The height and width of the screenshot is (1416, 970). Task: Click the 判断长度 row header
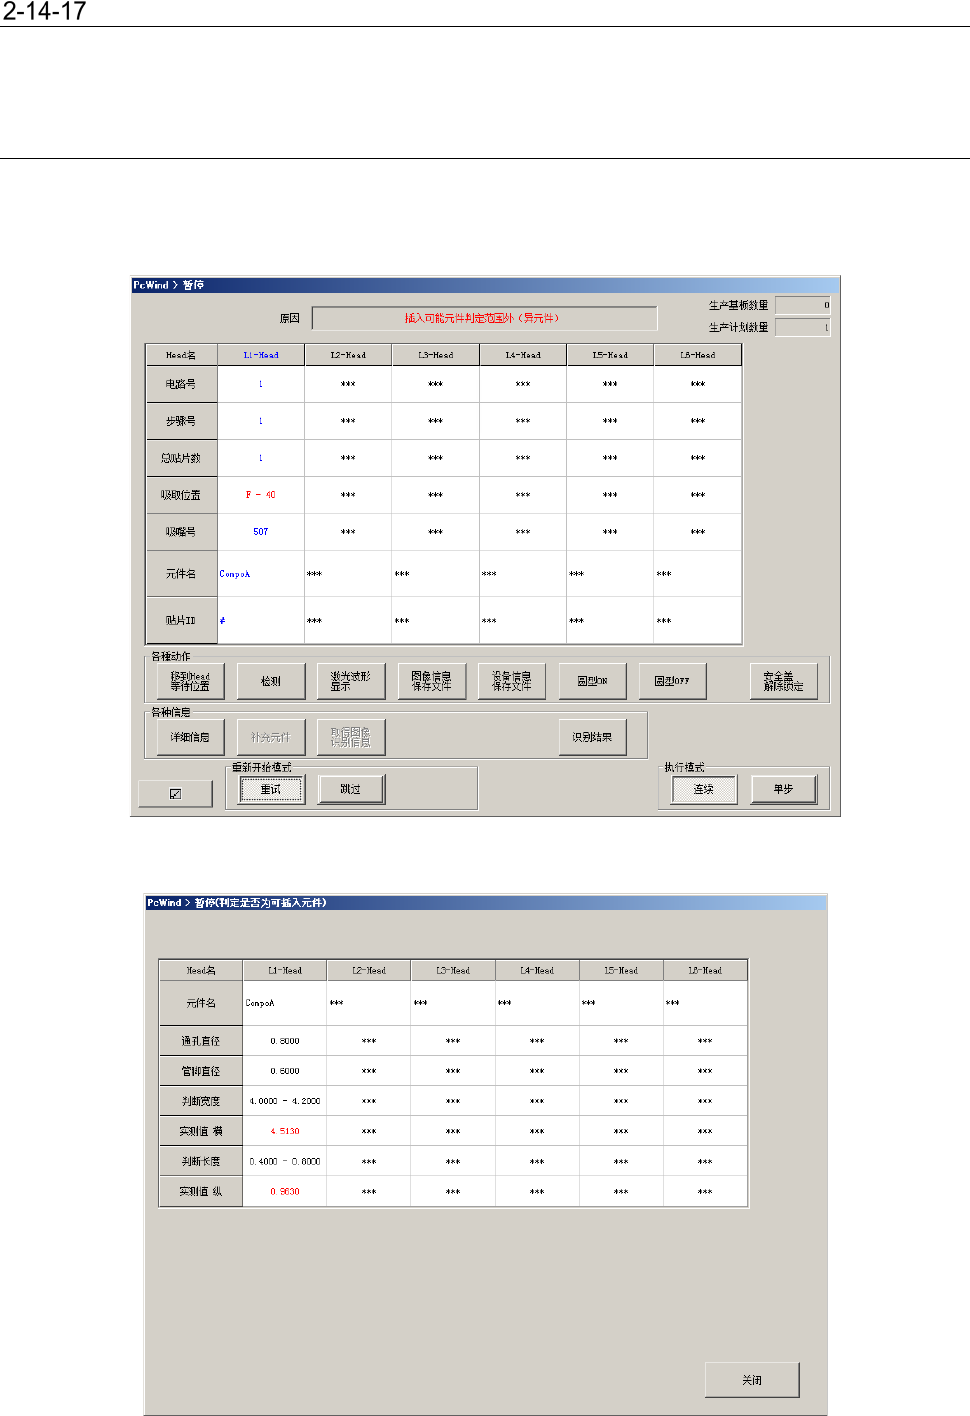[201, 1161]
